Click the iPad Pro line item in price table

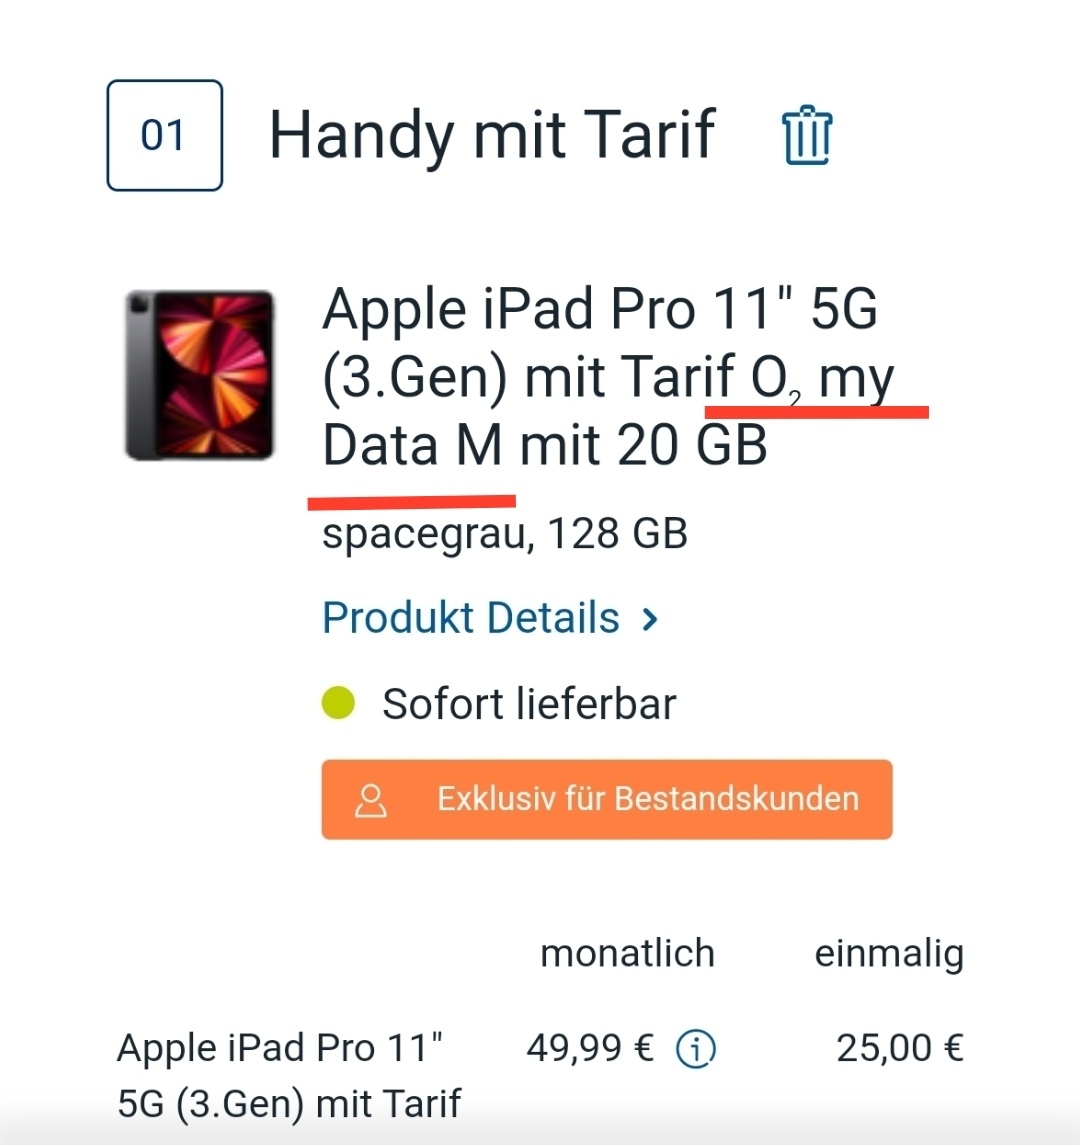289,1075
